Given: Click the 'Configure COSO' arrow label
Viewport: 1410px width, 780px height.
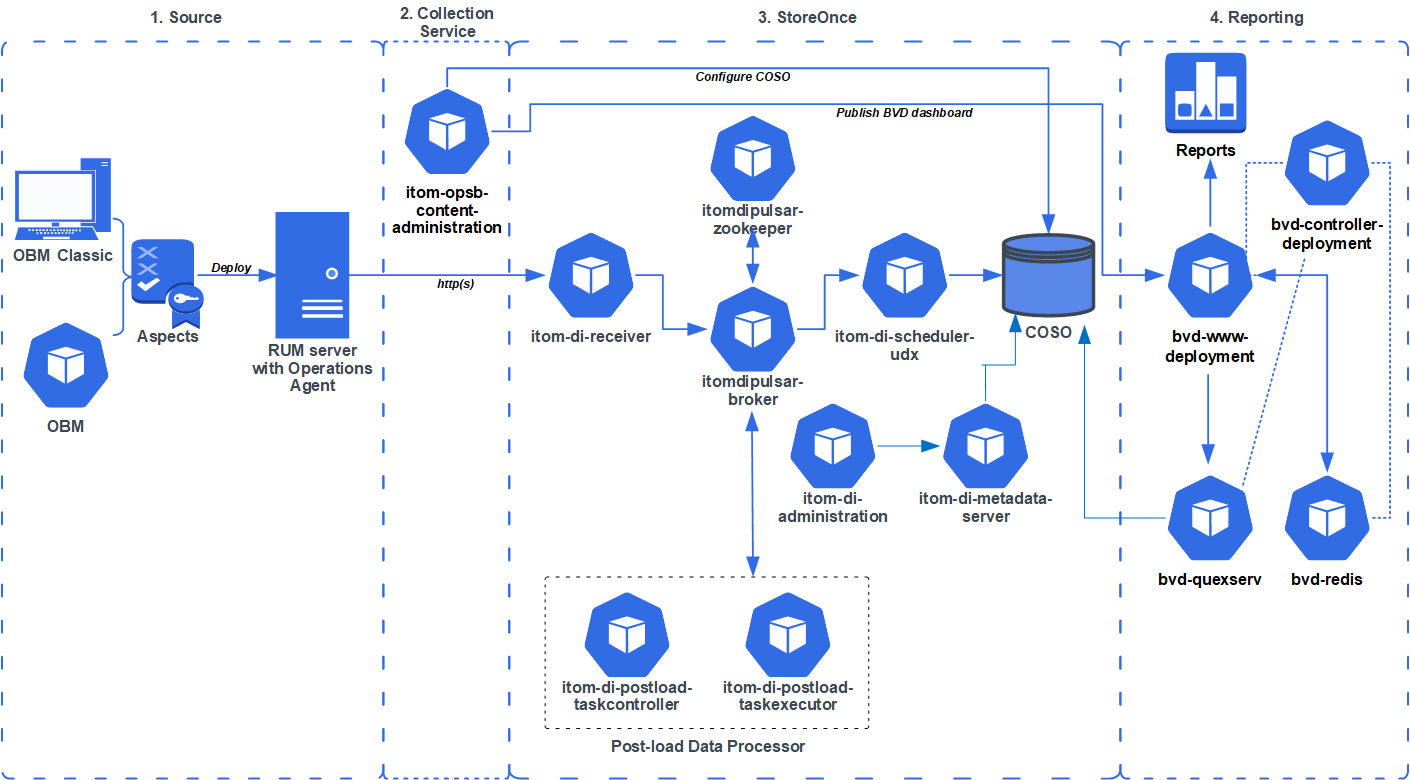Looking at the screenshot, I should coord(743,76).
